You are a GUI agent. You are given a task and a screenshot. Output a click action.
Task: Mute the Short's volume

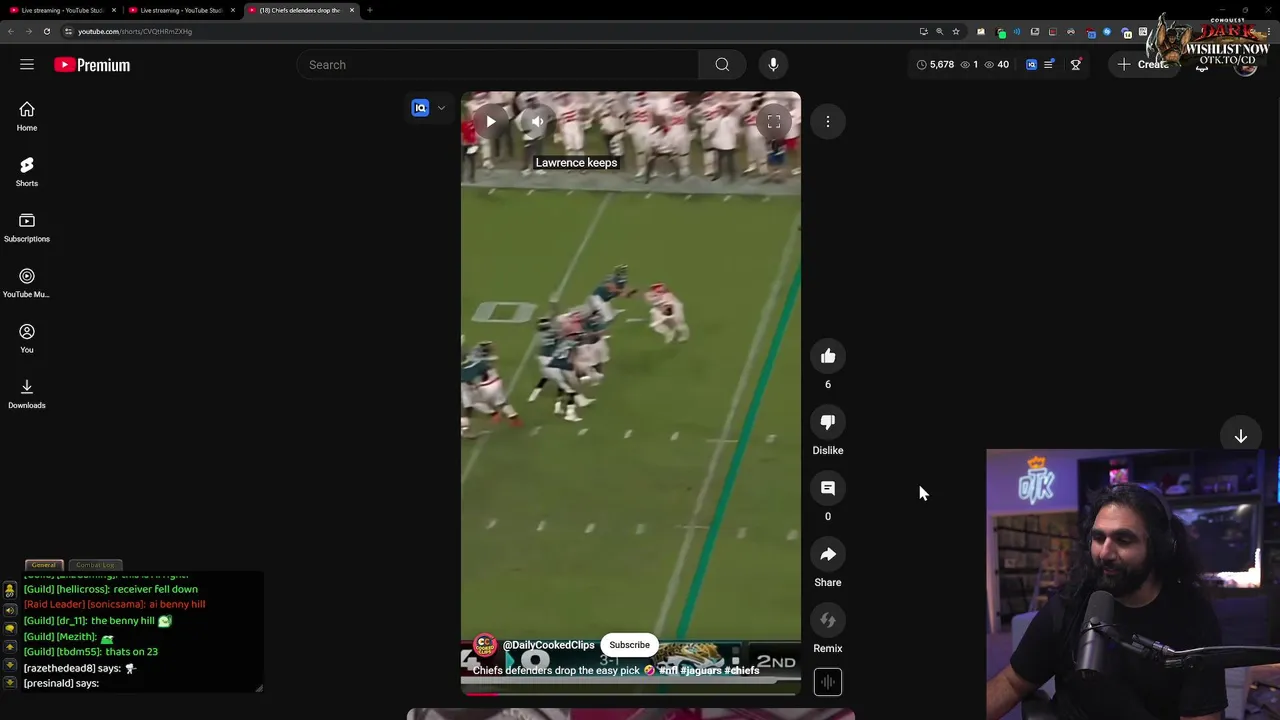tap(537, 122)
